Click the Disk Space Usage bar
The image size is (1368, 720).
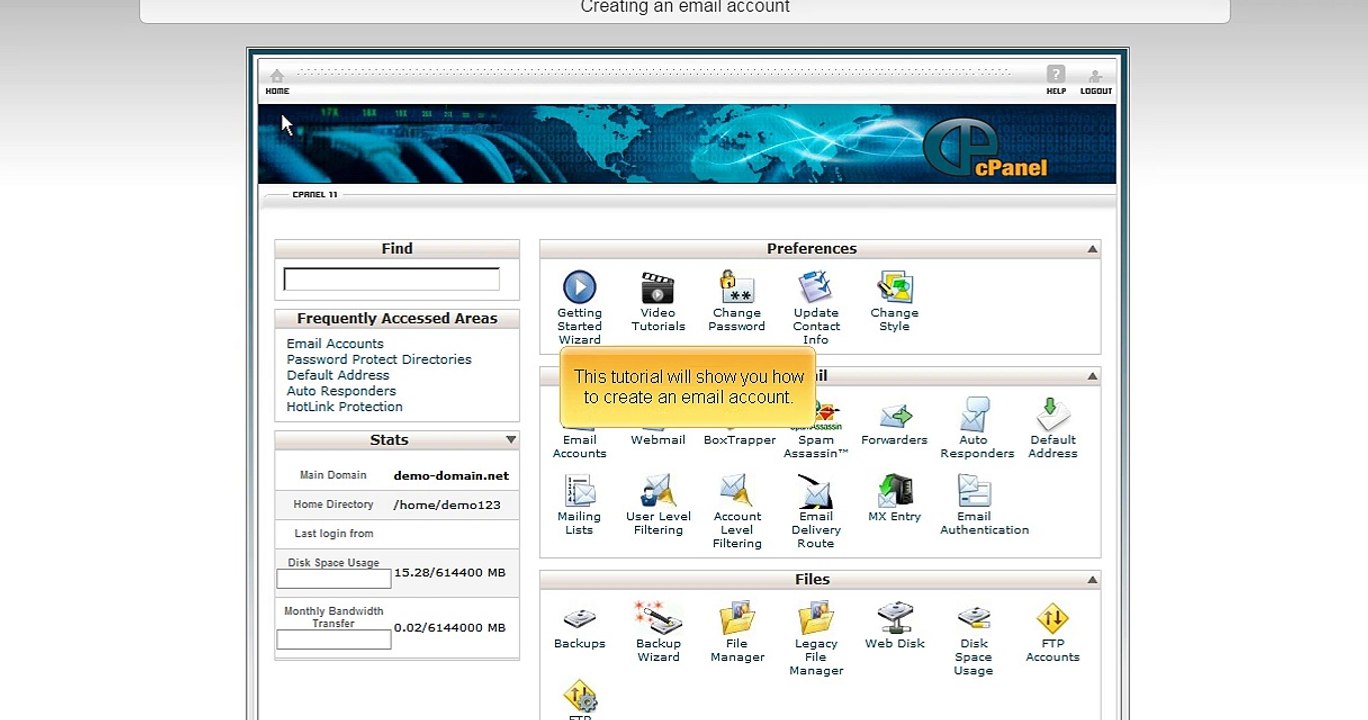click(x=333, y=579)
